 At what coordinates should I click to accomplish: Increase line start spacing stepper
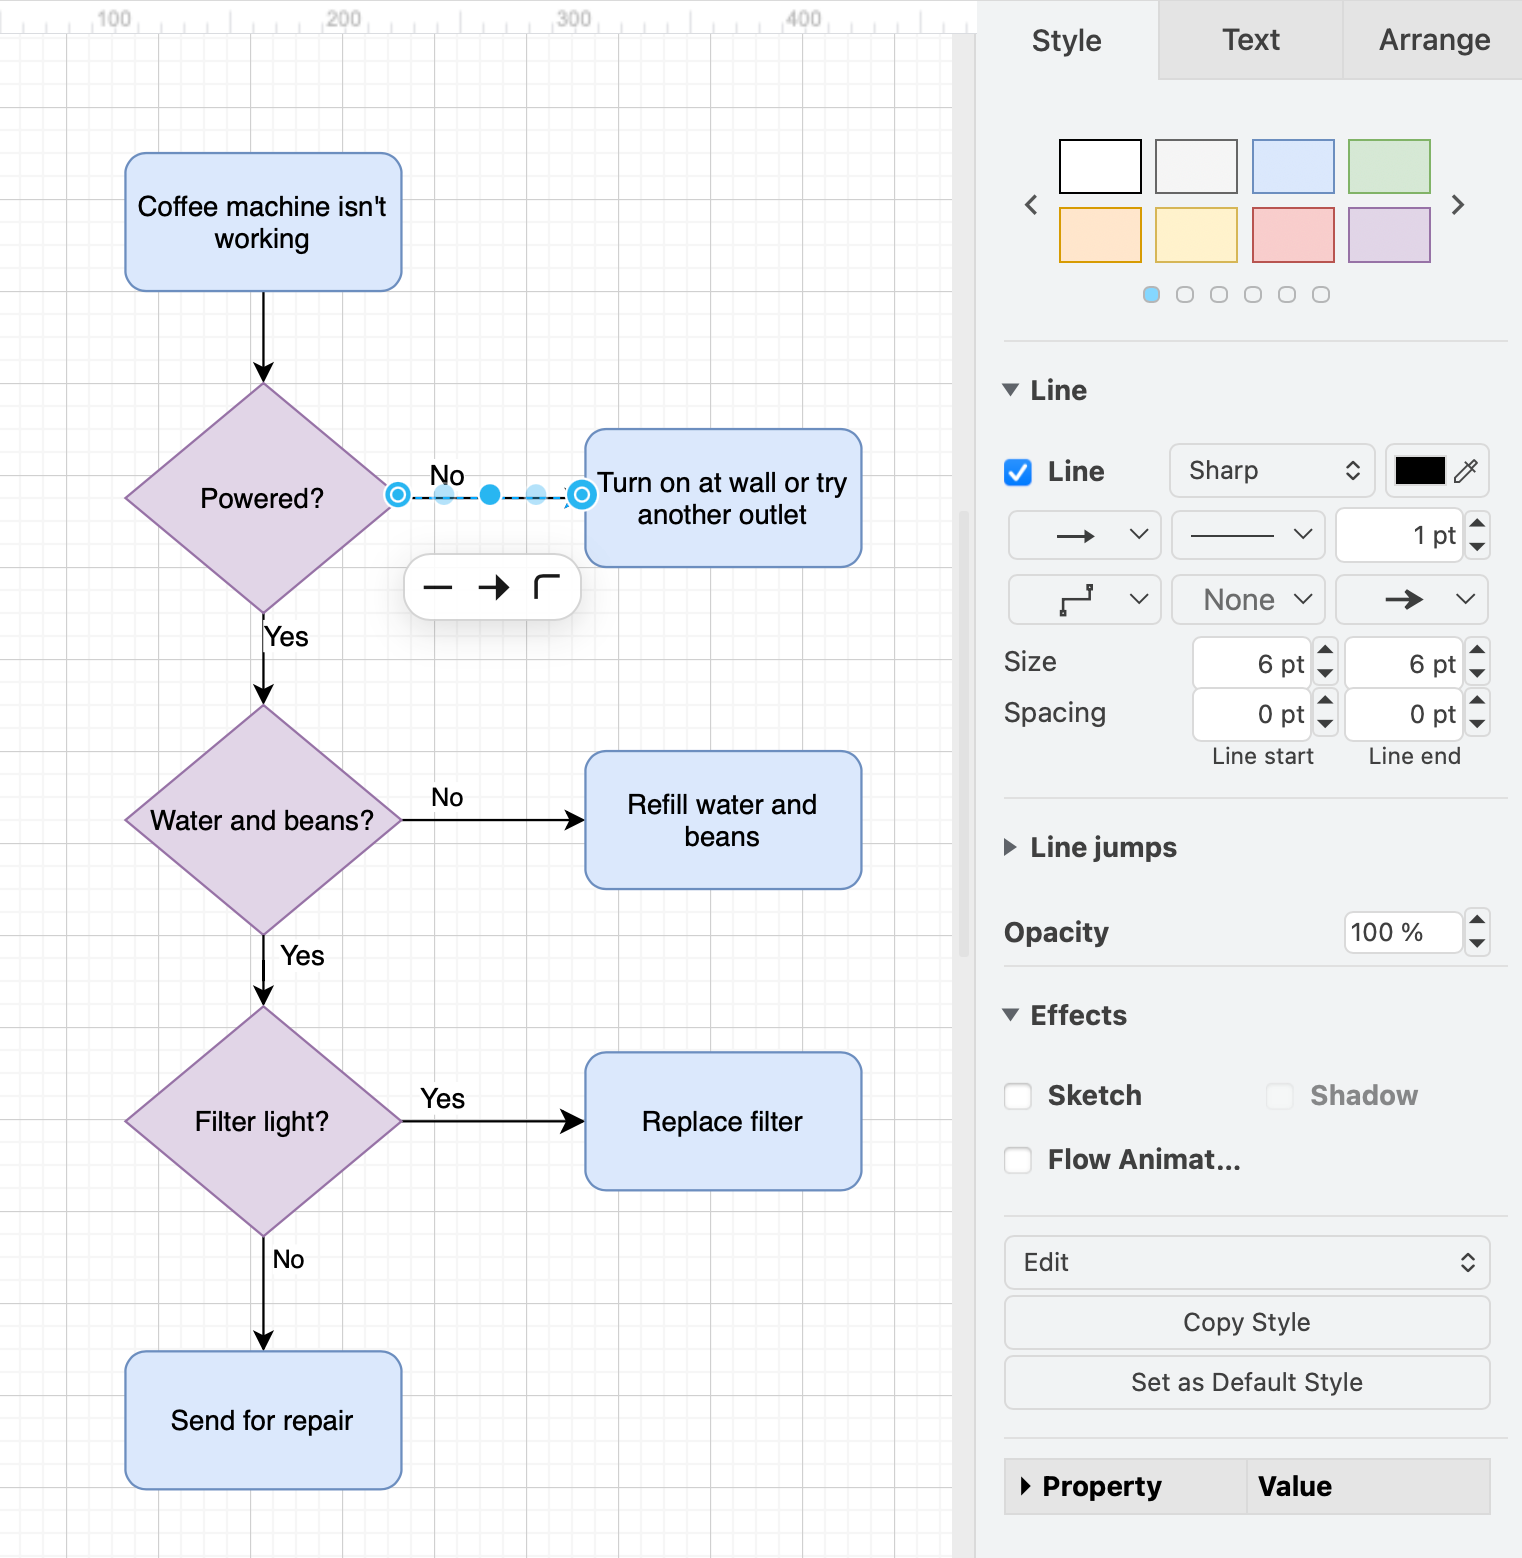tap(1325, 701)
